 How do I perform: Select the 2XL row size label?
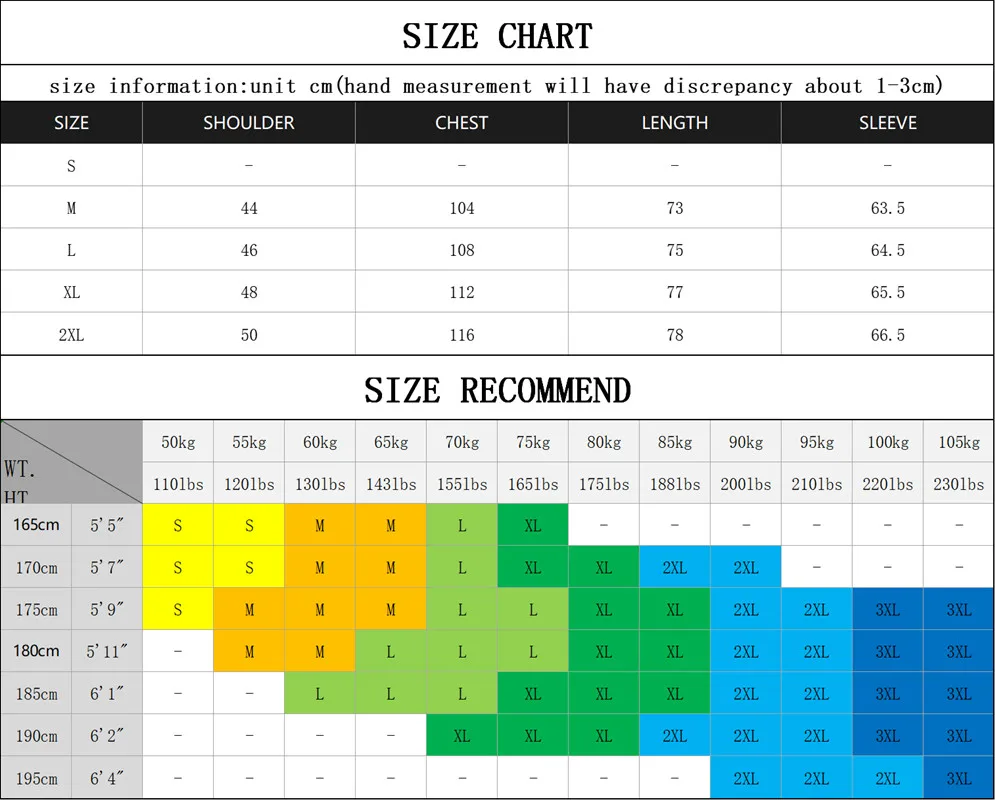(71, 334)
